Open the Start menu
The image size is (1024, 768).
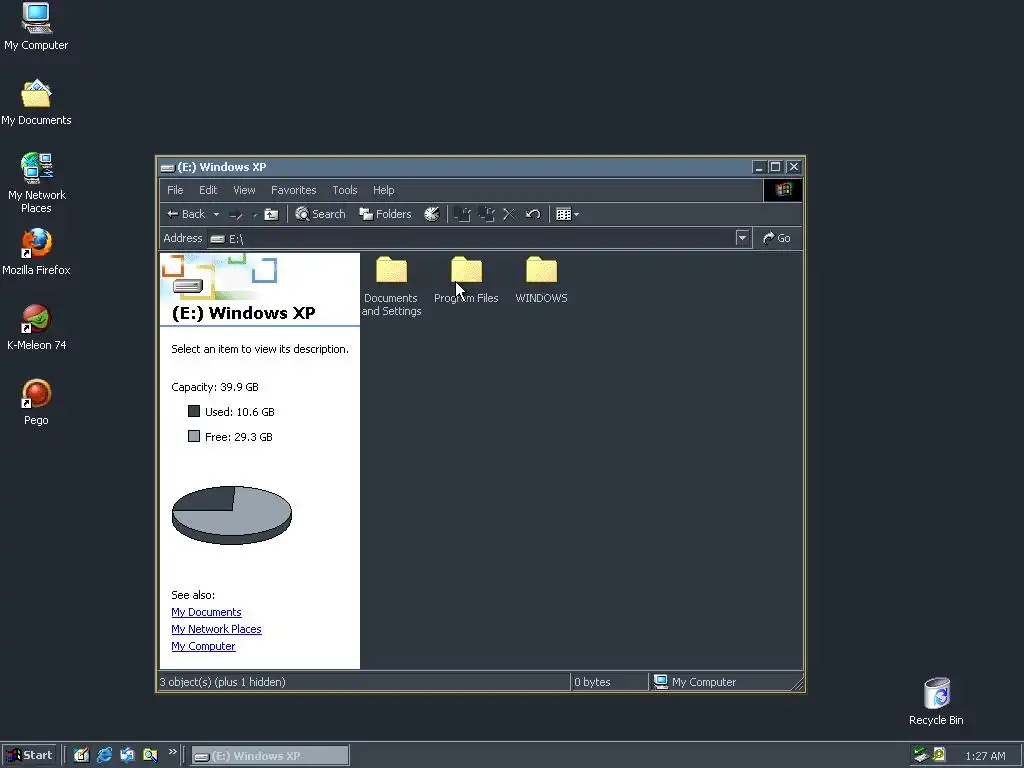tap(29, 755)
